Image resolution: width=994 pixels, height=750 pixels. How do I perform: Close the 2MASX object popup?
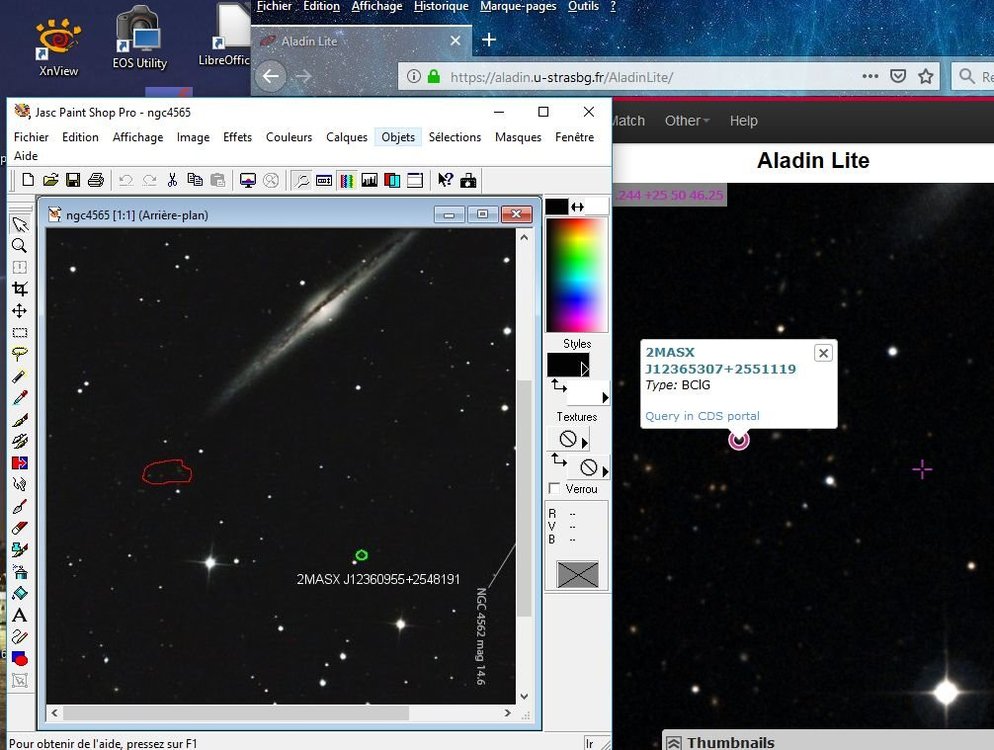823,353
